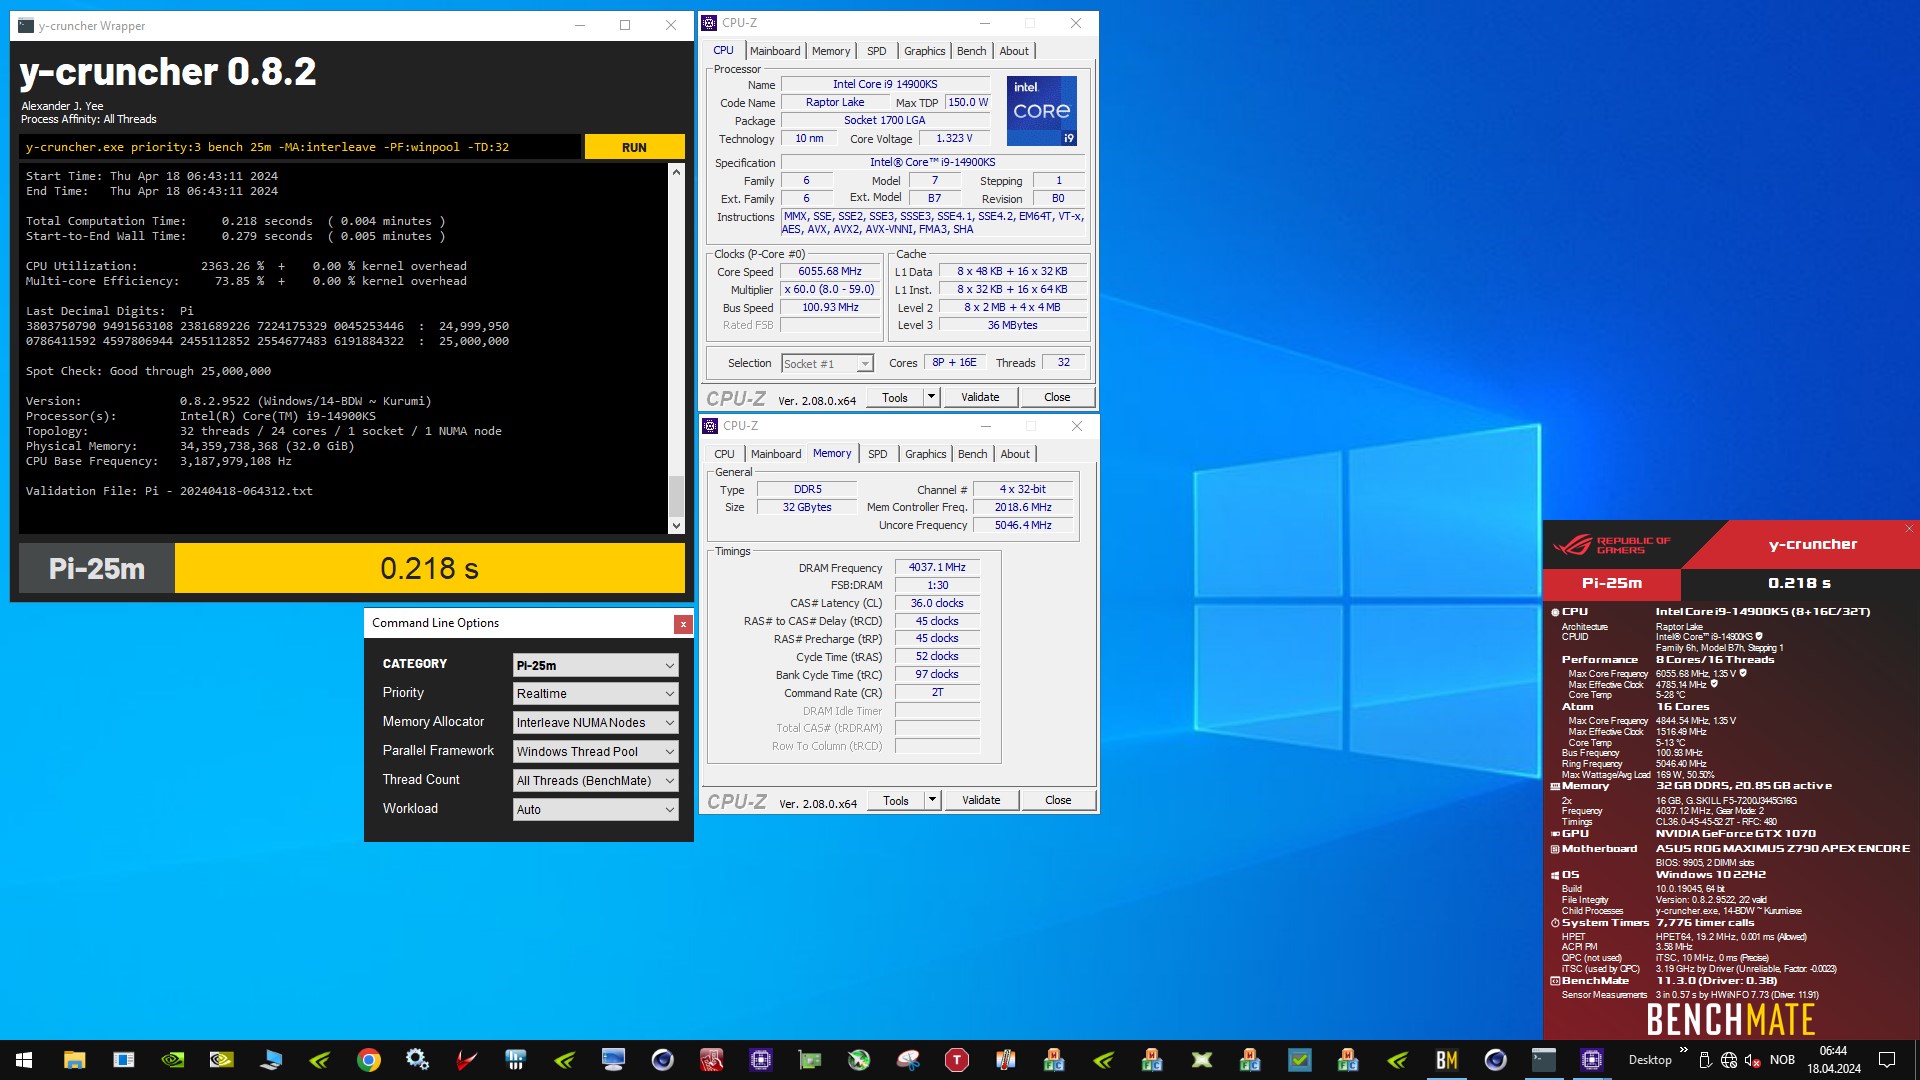Click the green expansion card taskbar icon
This screenshot has height=1080, width=1920.
click(810, 1060)
